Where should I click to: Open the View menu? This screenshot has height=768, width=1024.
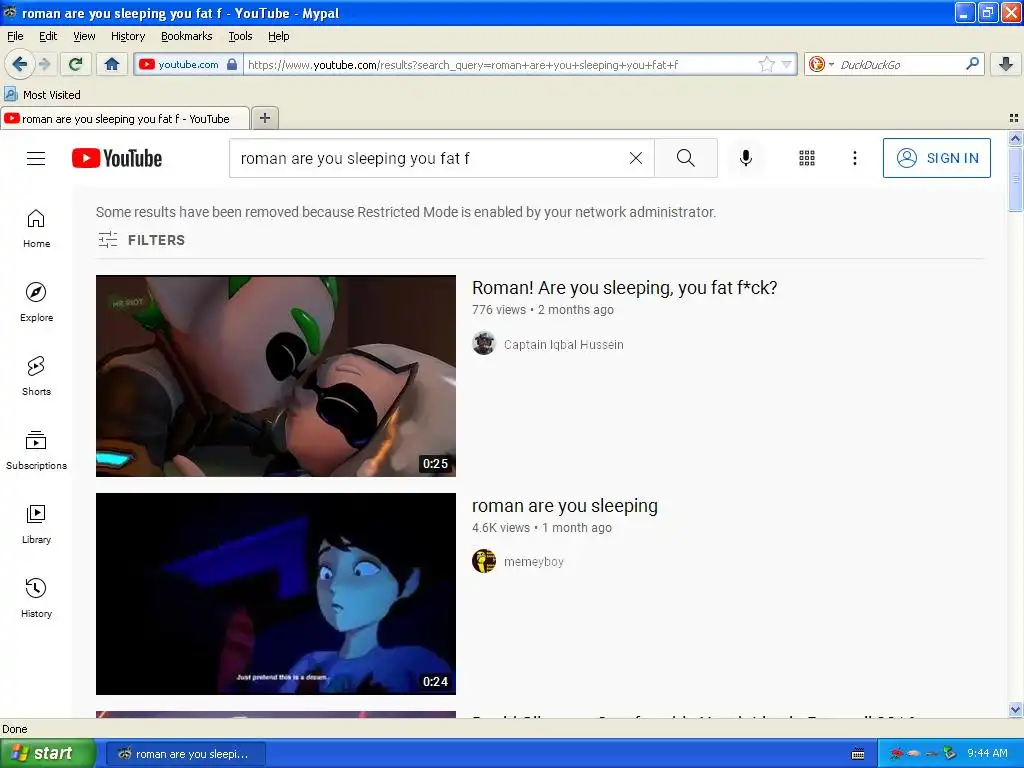click(x=84, y=36)
